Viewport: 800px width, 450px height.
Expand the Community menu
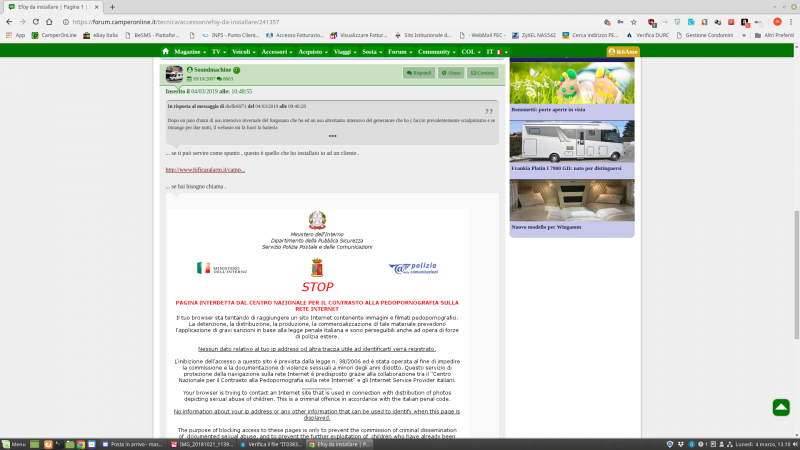(x=436, y=52)
